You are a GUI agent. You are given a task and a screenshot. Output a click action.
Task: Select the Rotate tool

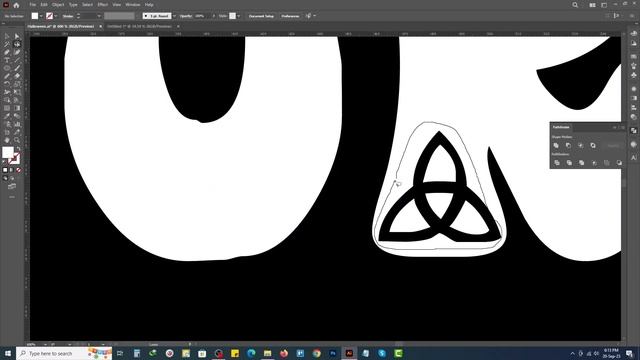(7, 84)
